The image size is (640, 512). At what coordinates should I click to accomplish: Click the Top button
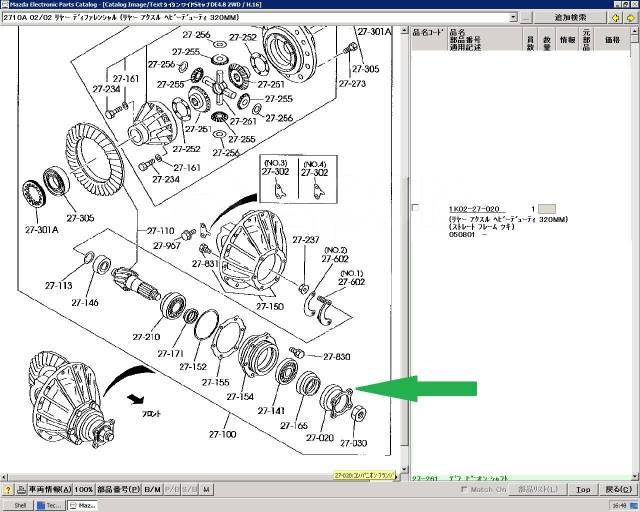pyautogui.click(x=582, y=490)
